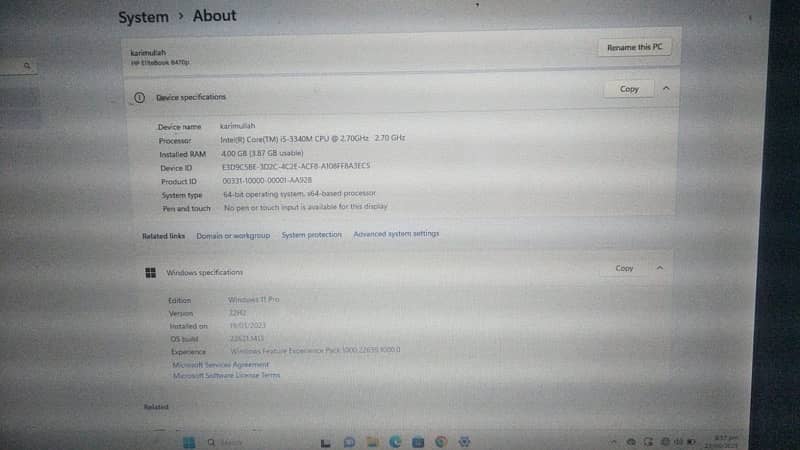Copy the Device specifications
Viewport: 800px width, 450px height.
[x=629, y=89]
